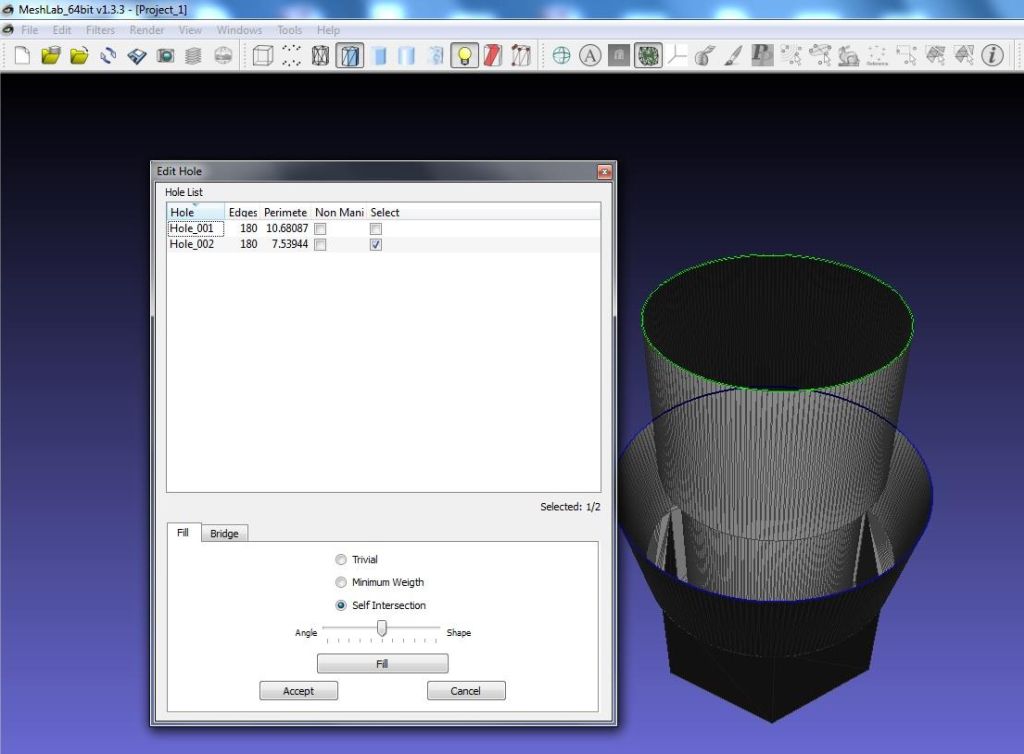The height and width of the screenshot is (754, 1024).
Task: Choose the Trivial fill option
Action: (x=342, y=560)
